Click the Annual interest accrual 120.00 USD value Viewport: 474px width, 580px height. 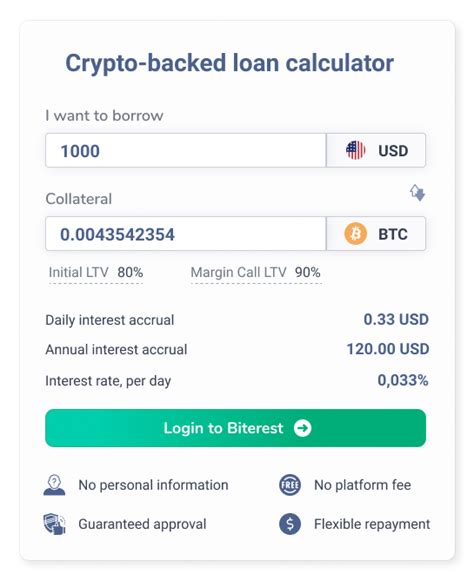pyautogui.click(x=388, y=349)
